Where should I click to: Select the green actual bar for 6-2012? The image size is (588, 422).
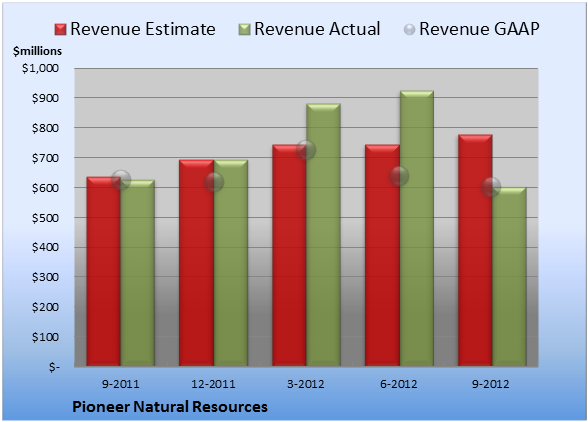coord(417,228)
